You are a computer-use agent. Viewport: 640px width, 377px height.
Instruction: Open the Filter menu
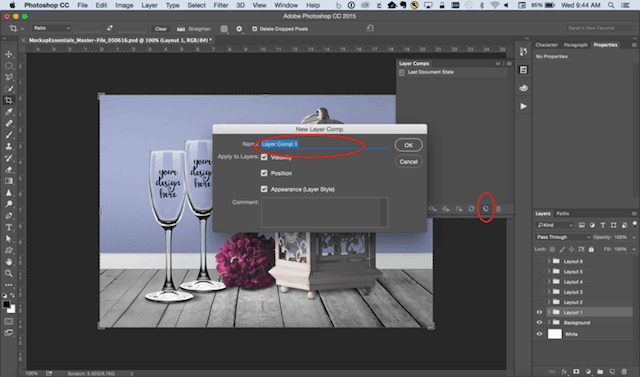(x=221, y=5)
